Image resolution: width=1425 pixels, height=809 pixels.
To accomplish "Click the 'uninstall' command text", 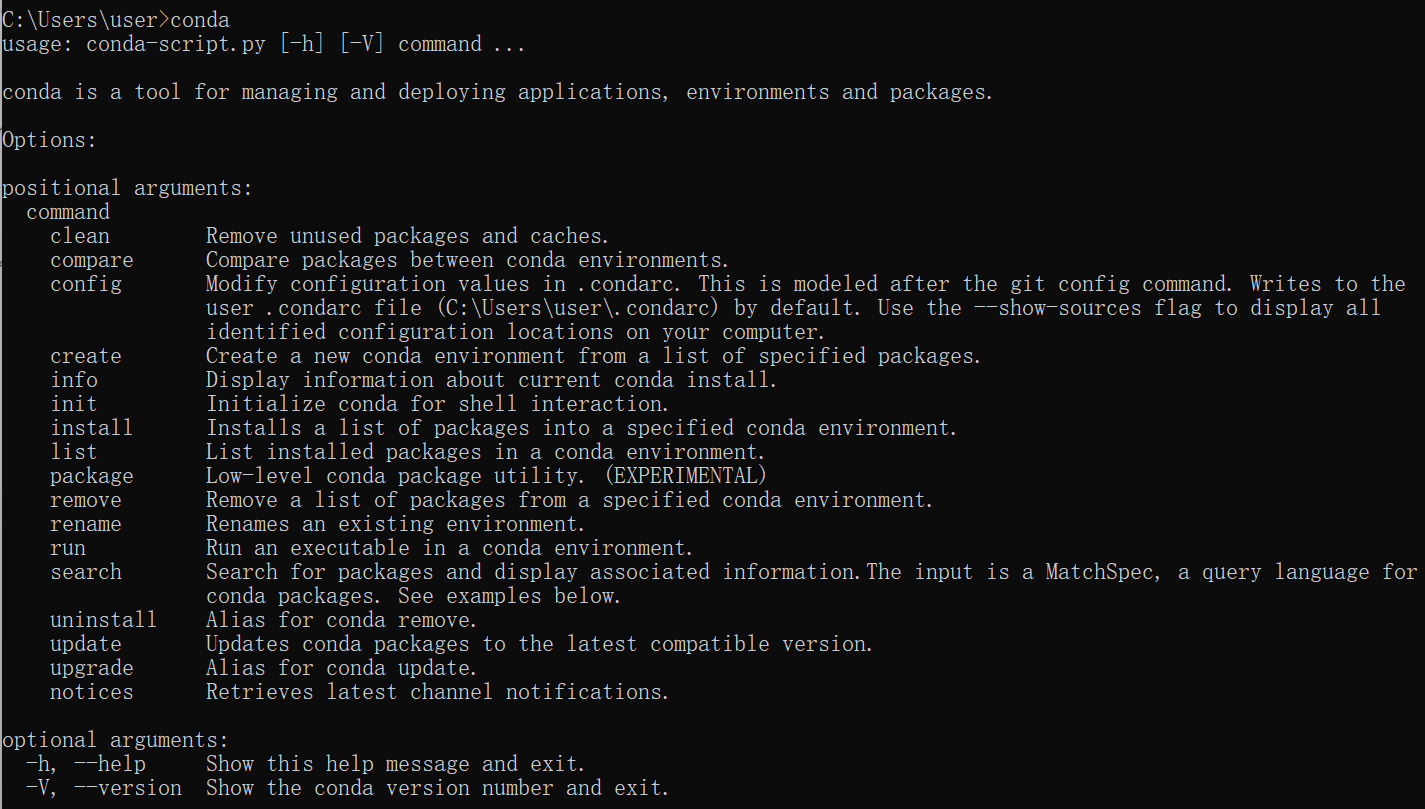I will click(104, 620).
